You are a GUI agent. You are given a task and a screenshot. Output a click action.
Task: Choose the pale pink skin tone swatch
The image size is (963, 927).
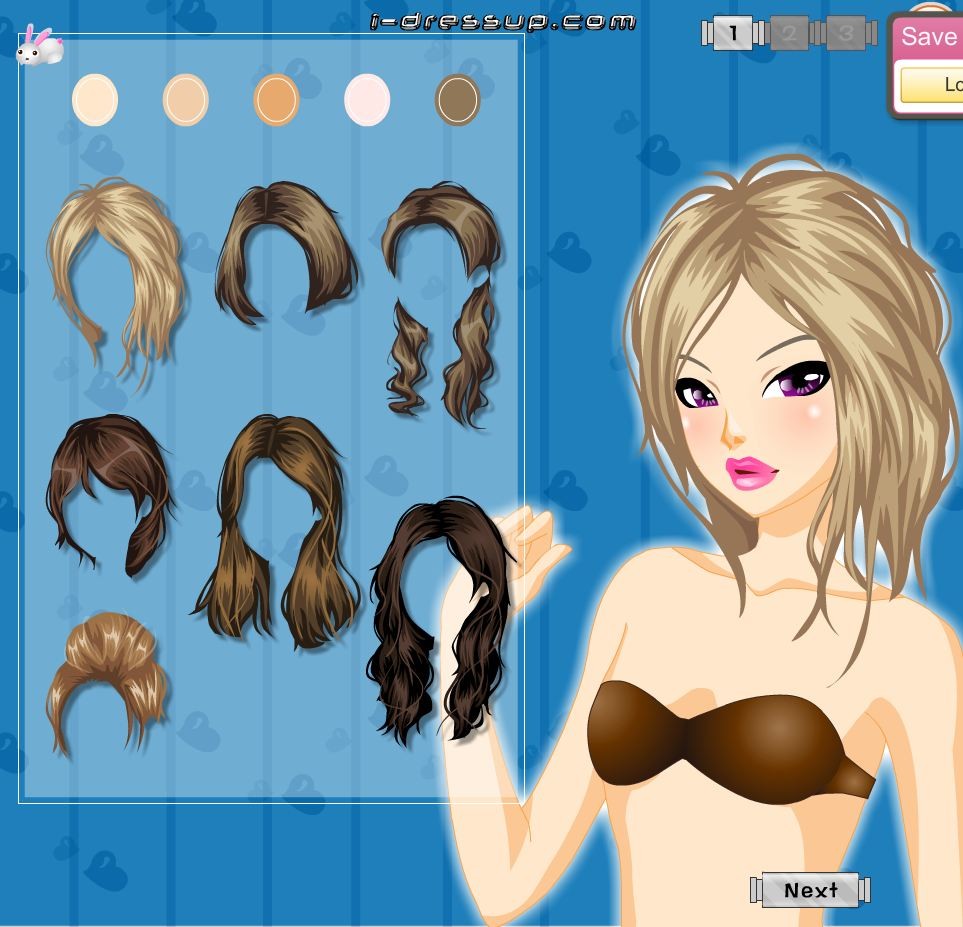[367, 101]
